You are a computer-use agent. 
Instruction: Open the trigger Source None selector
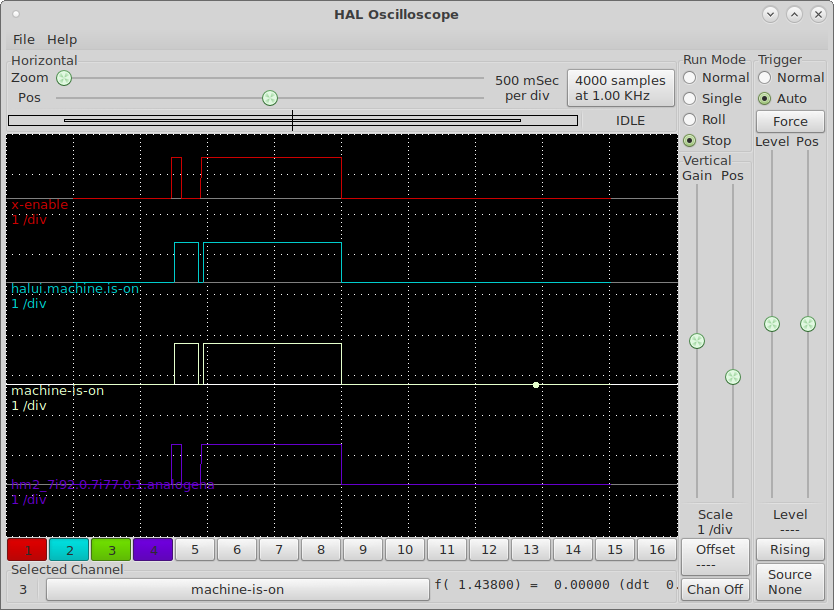[x=790, y=581]
